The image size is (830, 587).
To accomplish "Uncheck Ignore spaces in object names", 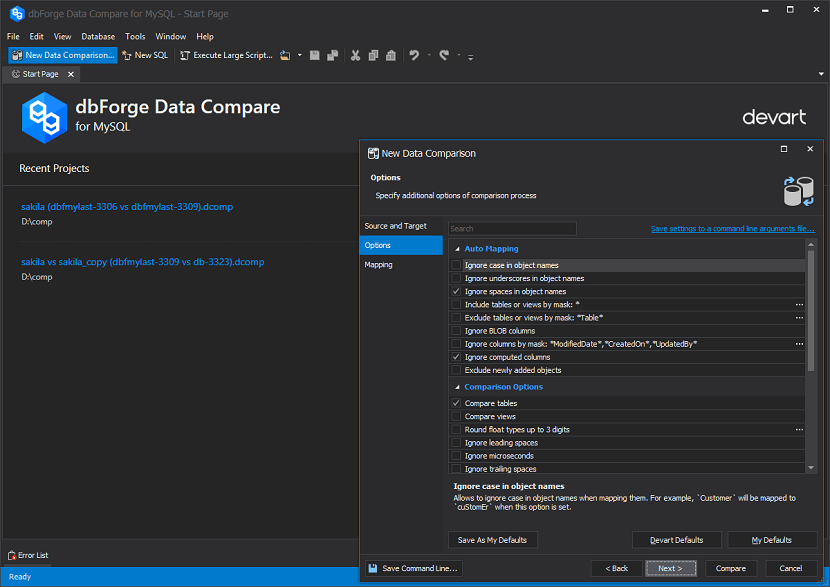I will [x=456, y=292].
